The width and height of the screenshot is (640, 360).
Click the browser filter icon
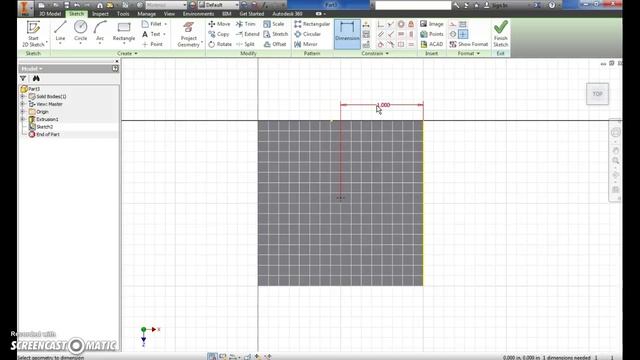click(23, 78)
